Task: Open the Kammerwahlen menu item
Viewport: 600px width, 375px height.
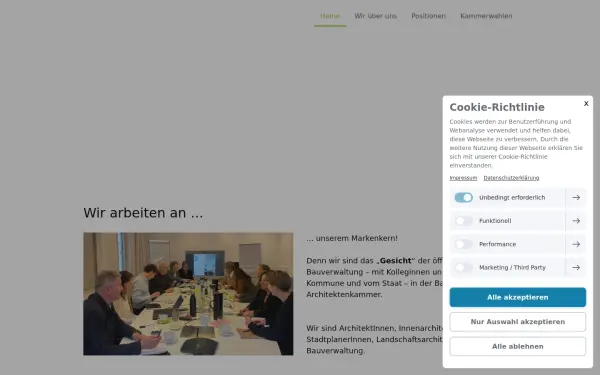Action: pyautogui.click(x=486, y=16)
